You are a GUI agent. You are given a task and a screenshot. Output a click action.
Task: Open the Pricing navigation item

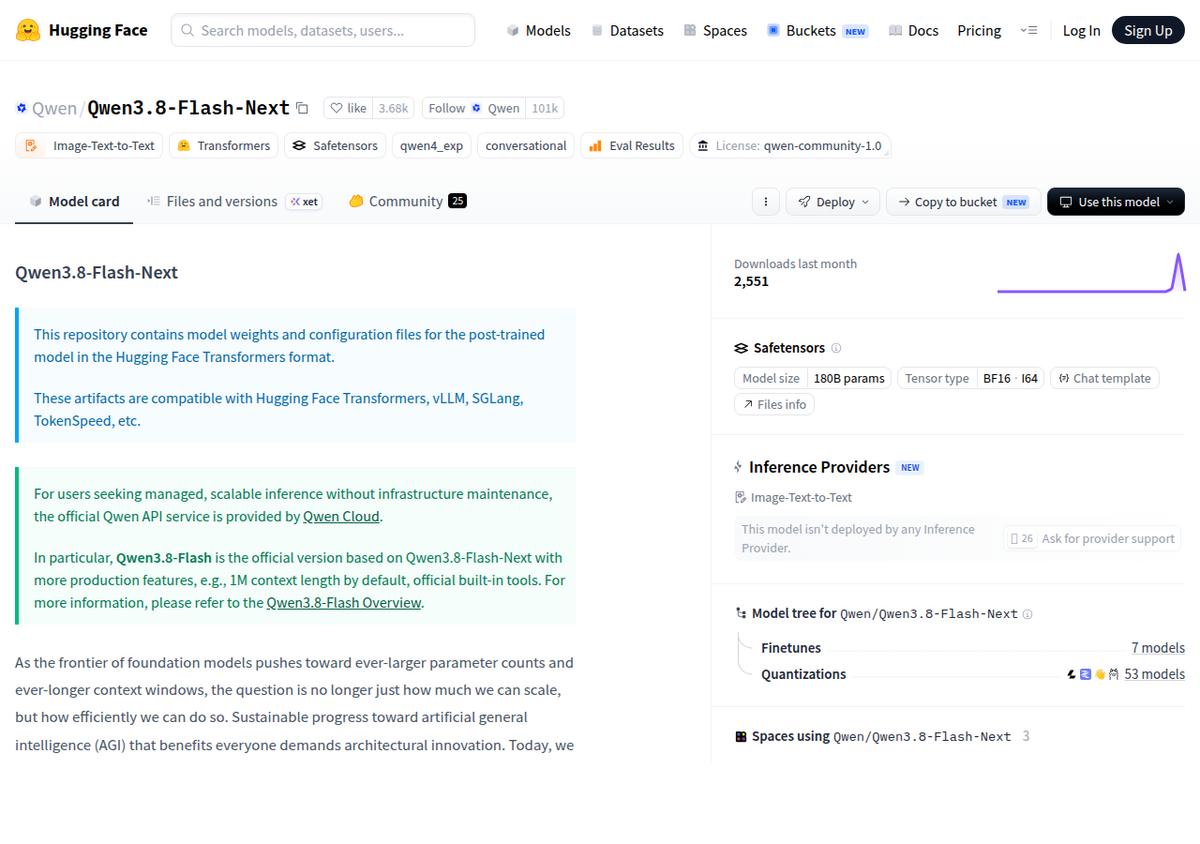click(x=979, y=31)
